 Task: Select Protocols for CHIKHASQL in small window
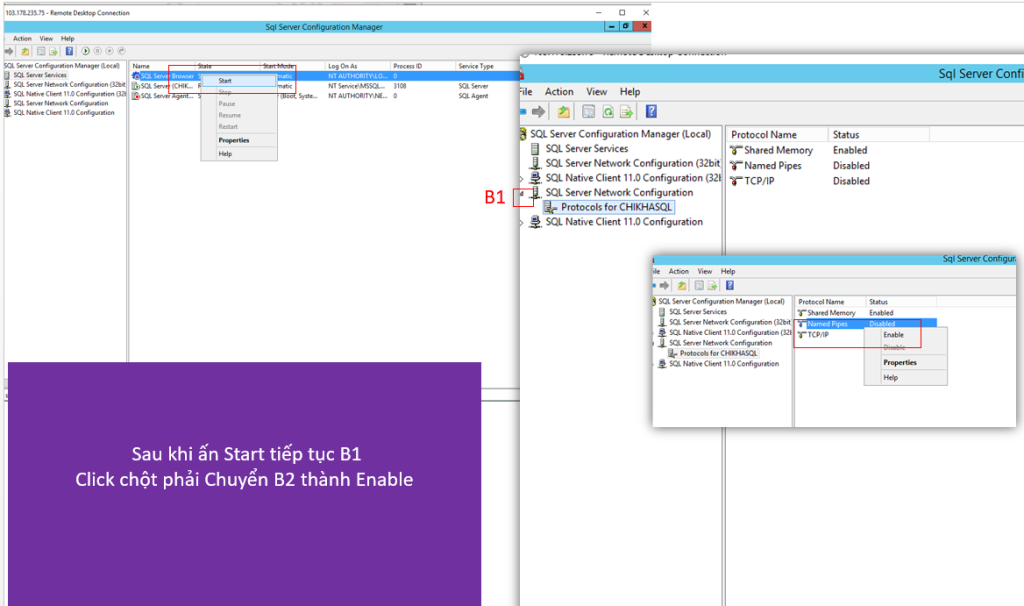tap(718, 353)
